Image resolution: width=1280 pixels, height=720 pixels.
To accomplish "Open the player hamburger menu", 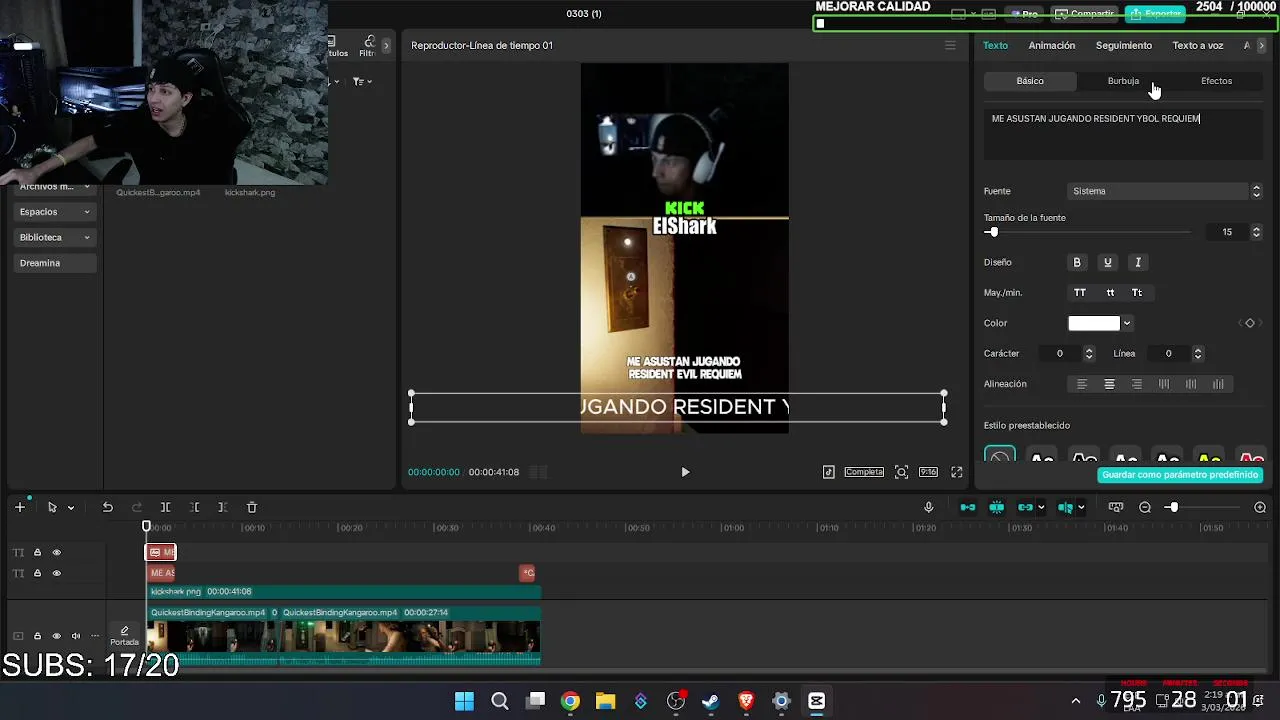I will [x=951, y=45].
